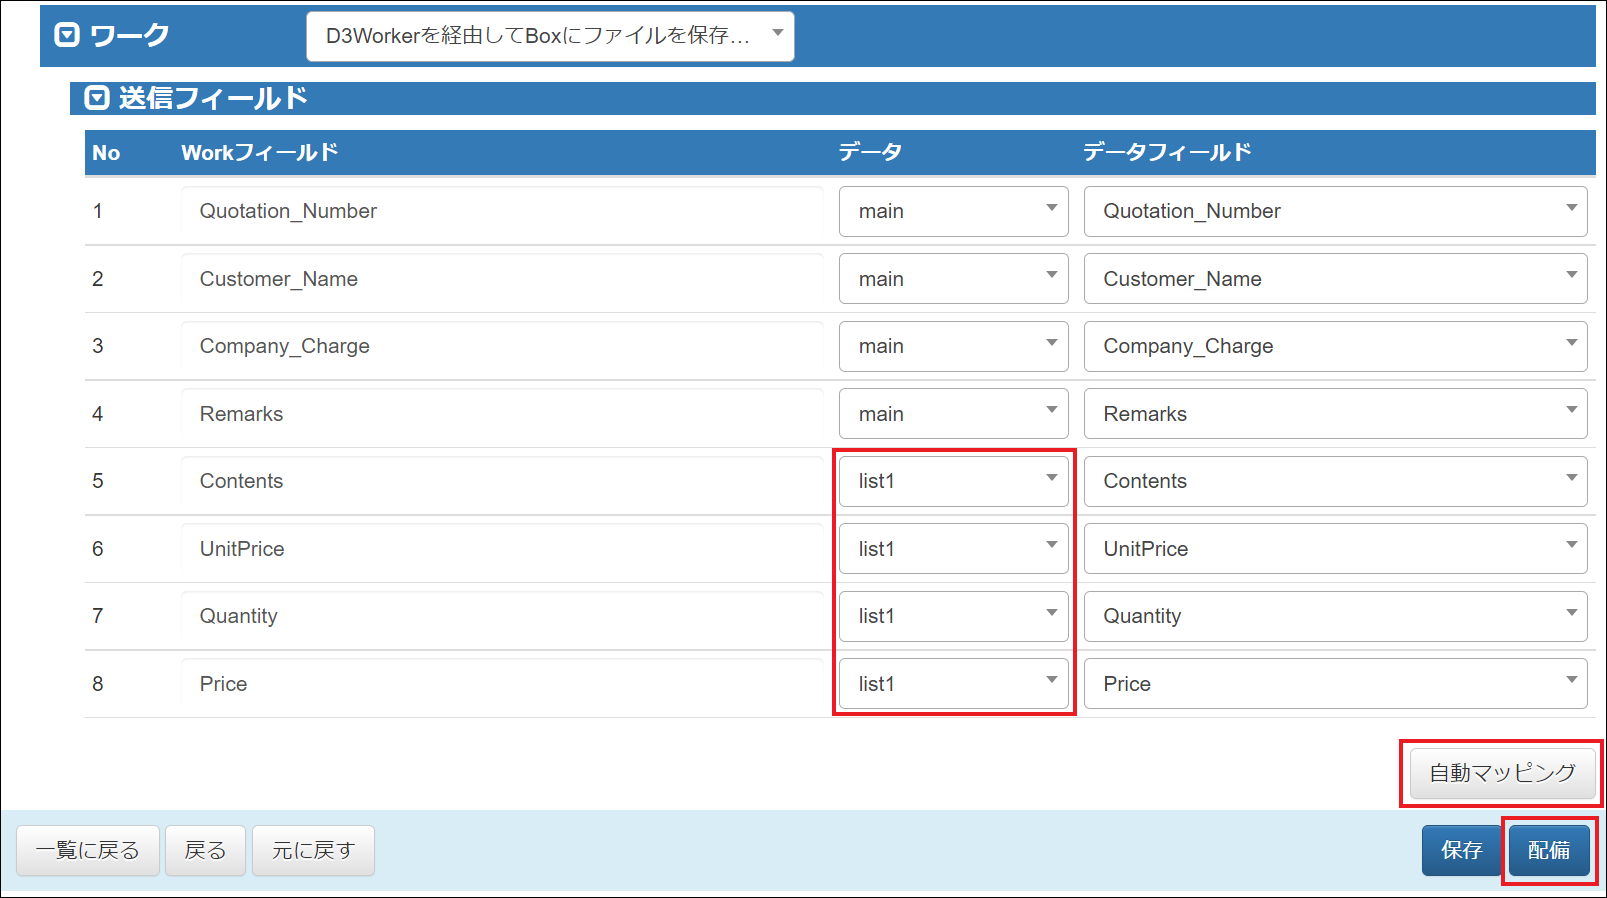Viewport: 1607px width, 898px height.
Task: Go back with 一覧に戻る button
Action: (88, 850)
